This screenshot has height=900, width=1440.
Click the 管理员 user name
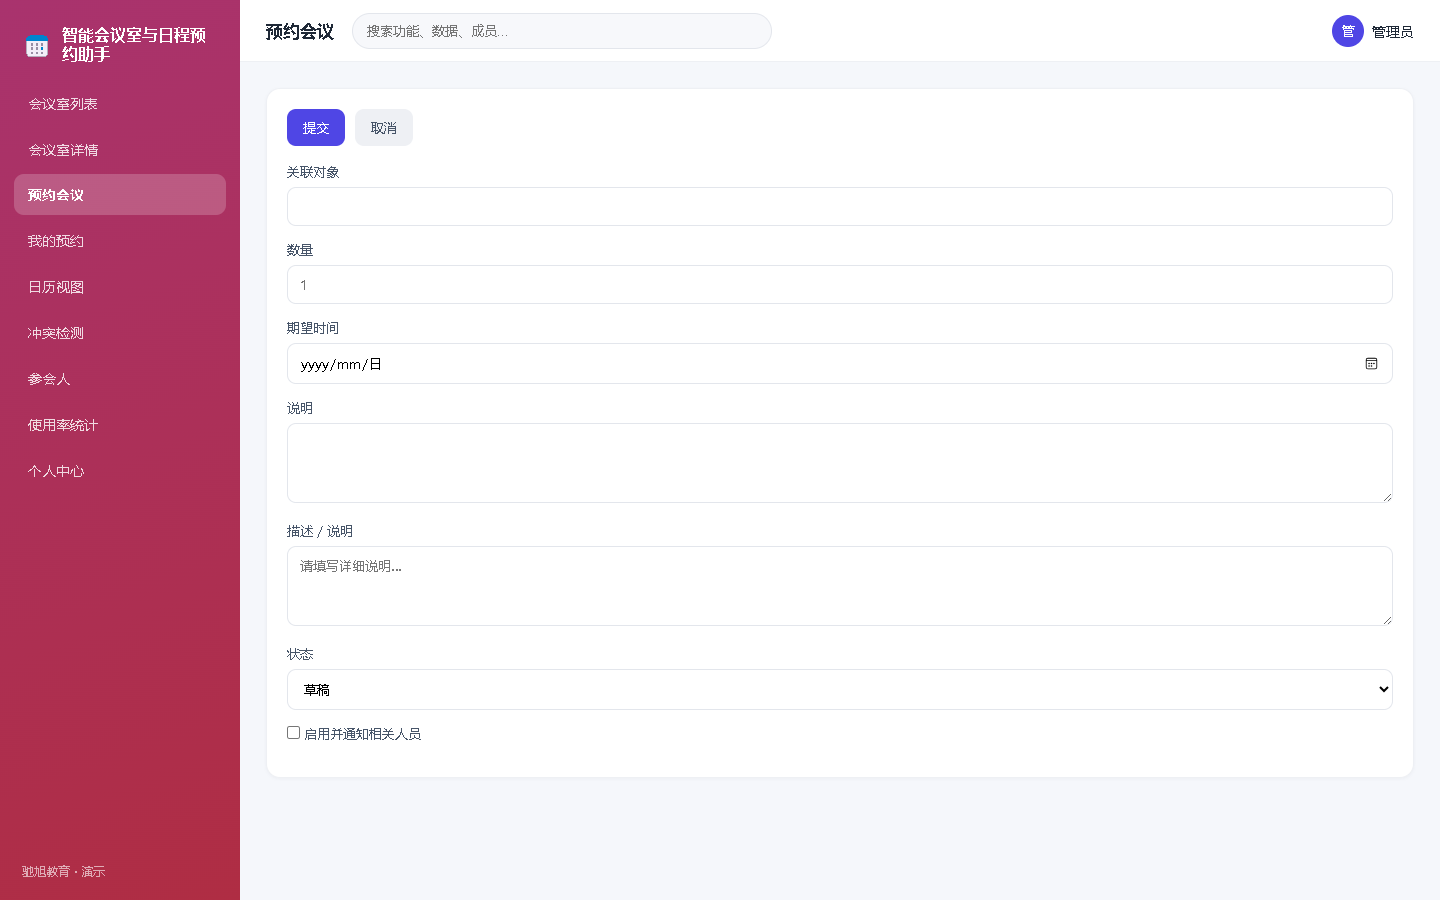tap(1392, 32)
